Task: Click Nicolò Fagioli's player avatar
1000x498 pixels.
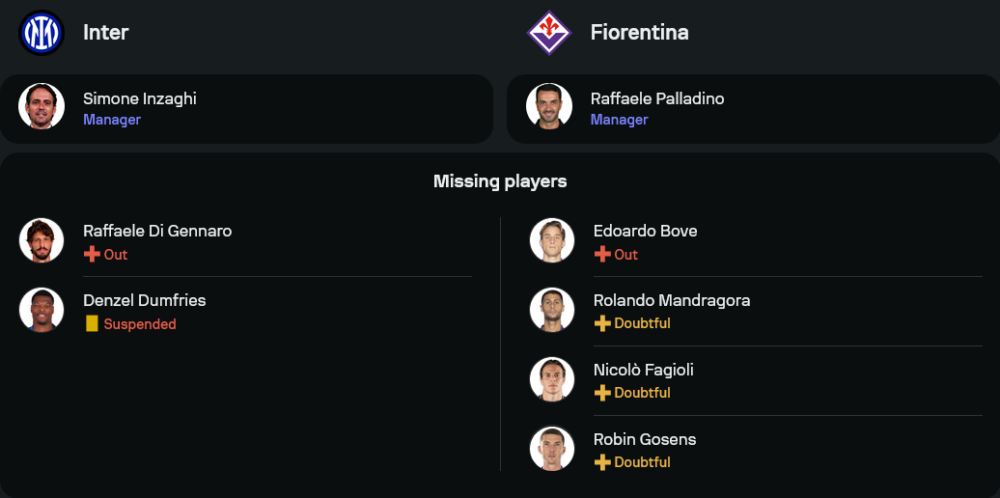Action: [x=552, y=379]
